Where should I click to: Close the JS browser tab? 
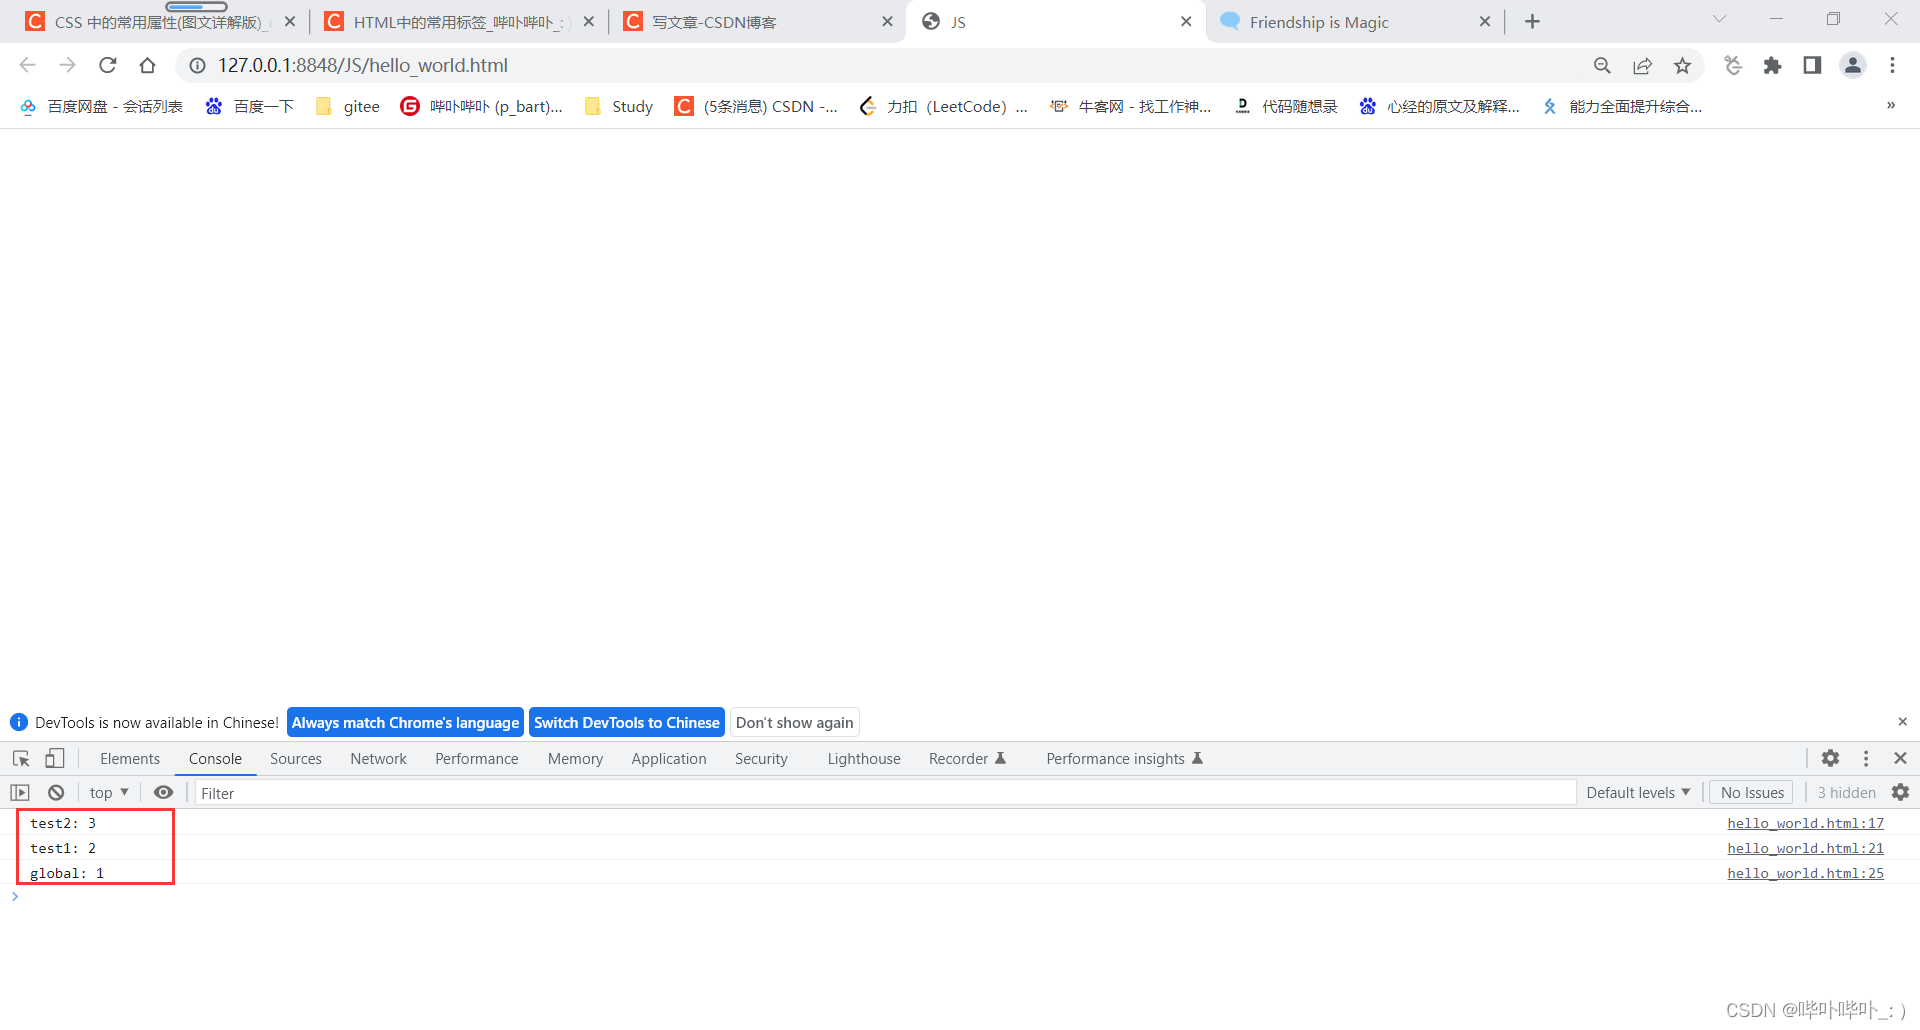pos(1186,21)
